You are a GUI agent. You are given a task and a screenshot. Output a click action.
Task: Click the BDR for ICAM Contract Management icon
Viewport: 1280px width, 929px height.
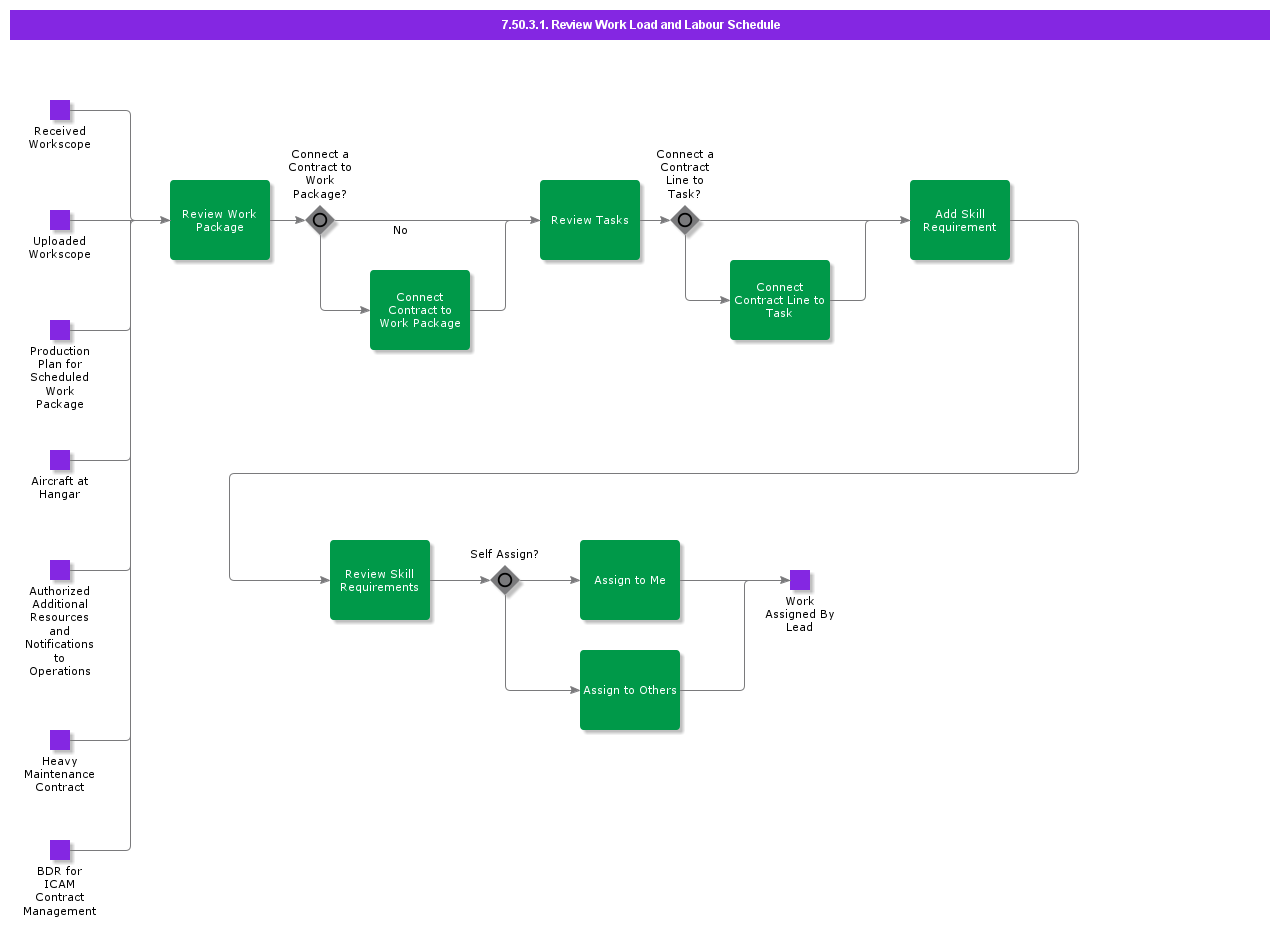click(x=60, y=850)
